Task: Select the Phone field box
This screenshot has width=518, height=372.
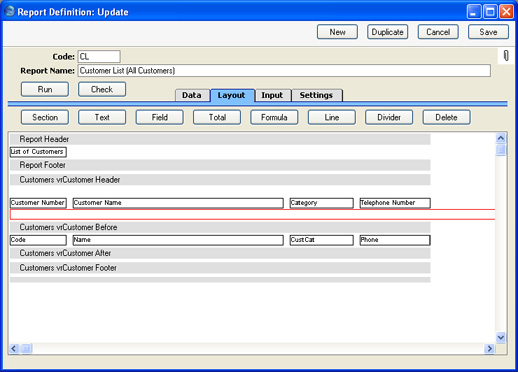Action: [x=395, y=240]
